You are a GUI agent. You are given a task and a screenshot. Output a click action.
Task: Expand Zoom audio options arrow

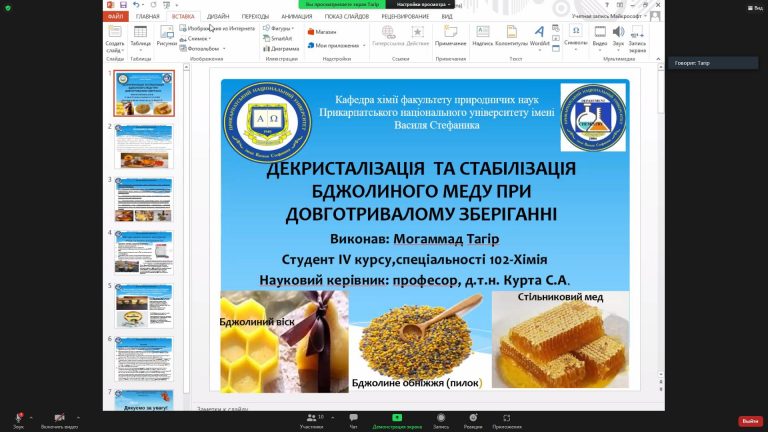(31, 418)
